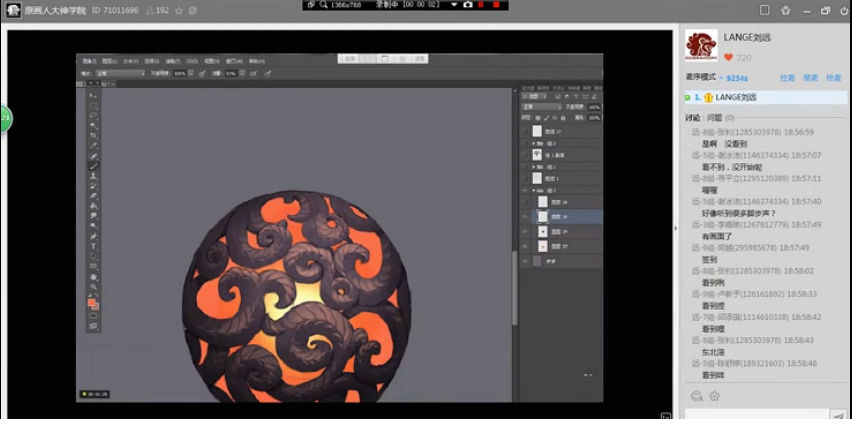Hide the topmost layer in the layers panel
The height and width of the screenshot is (442, 852).
[x=525, y=131]
